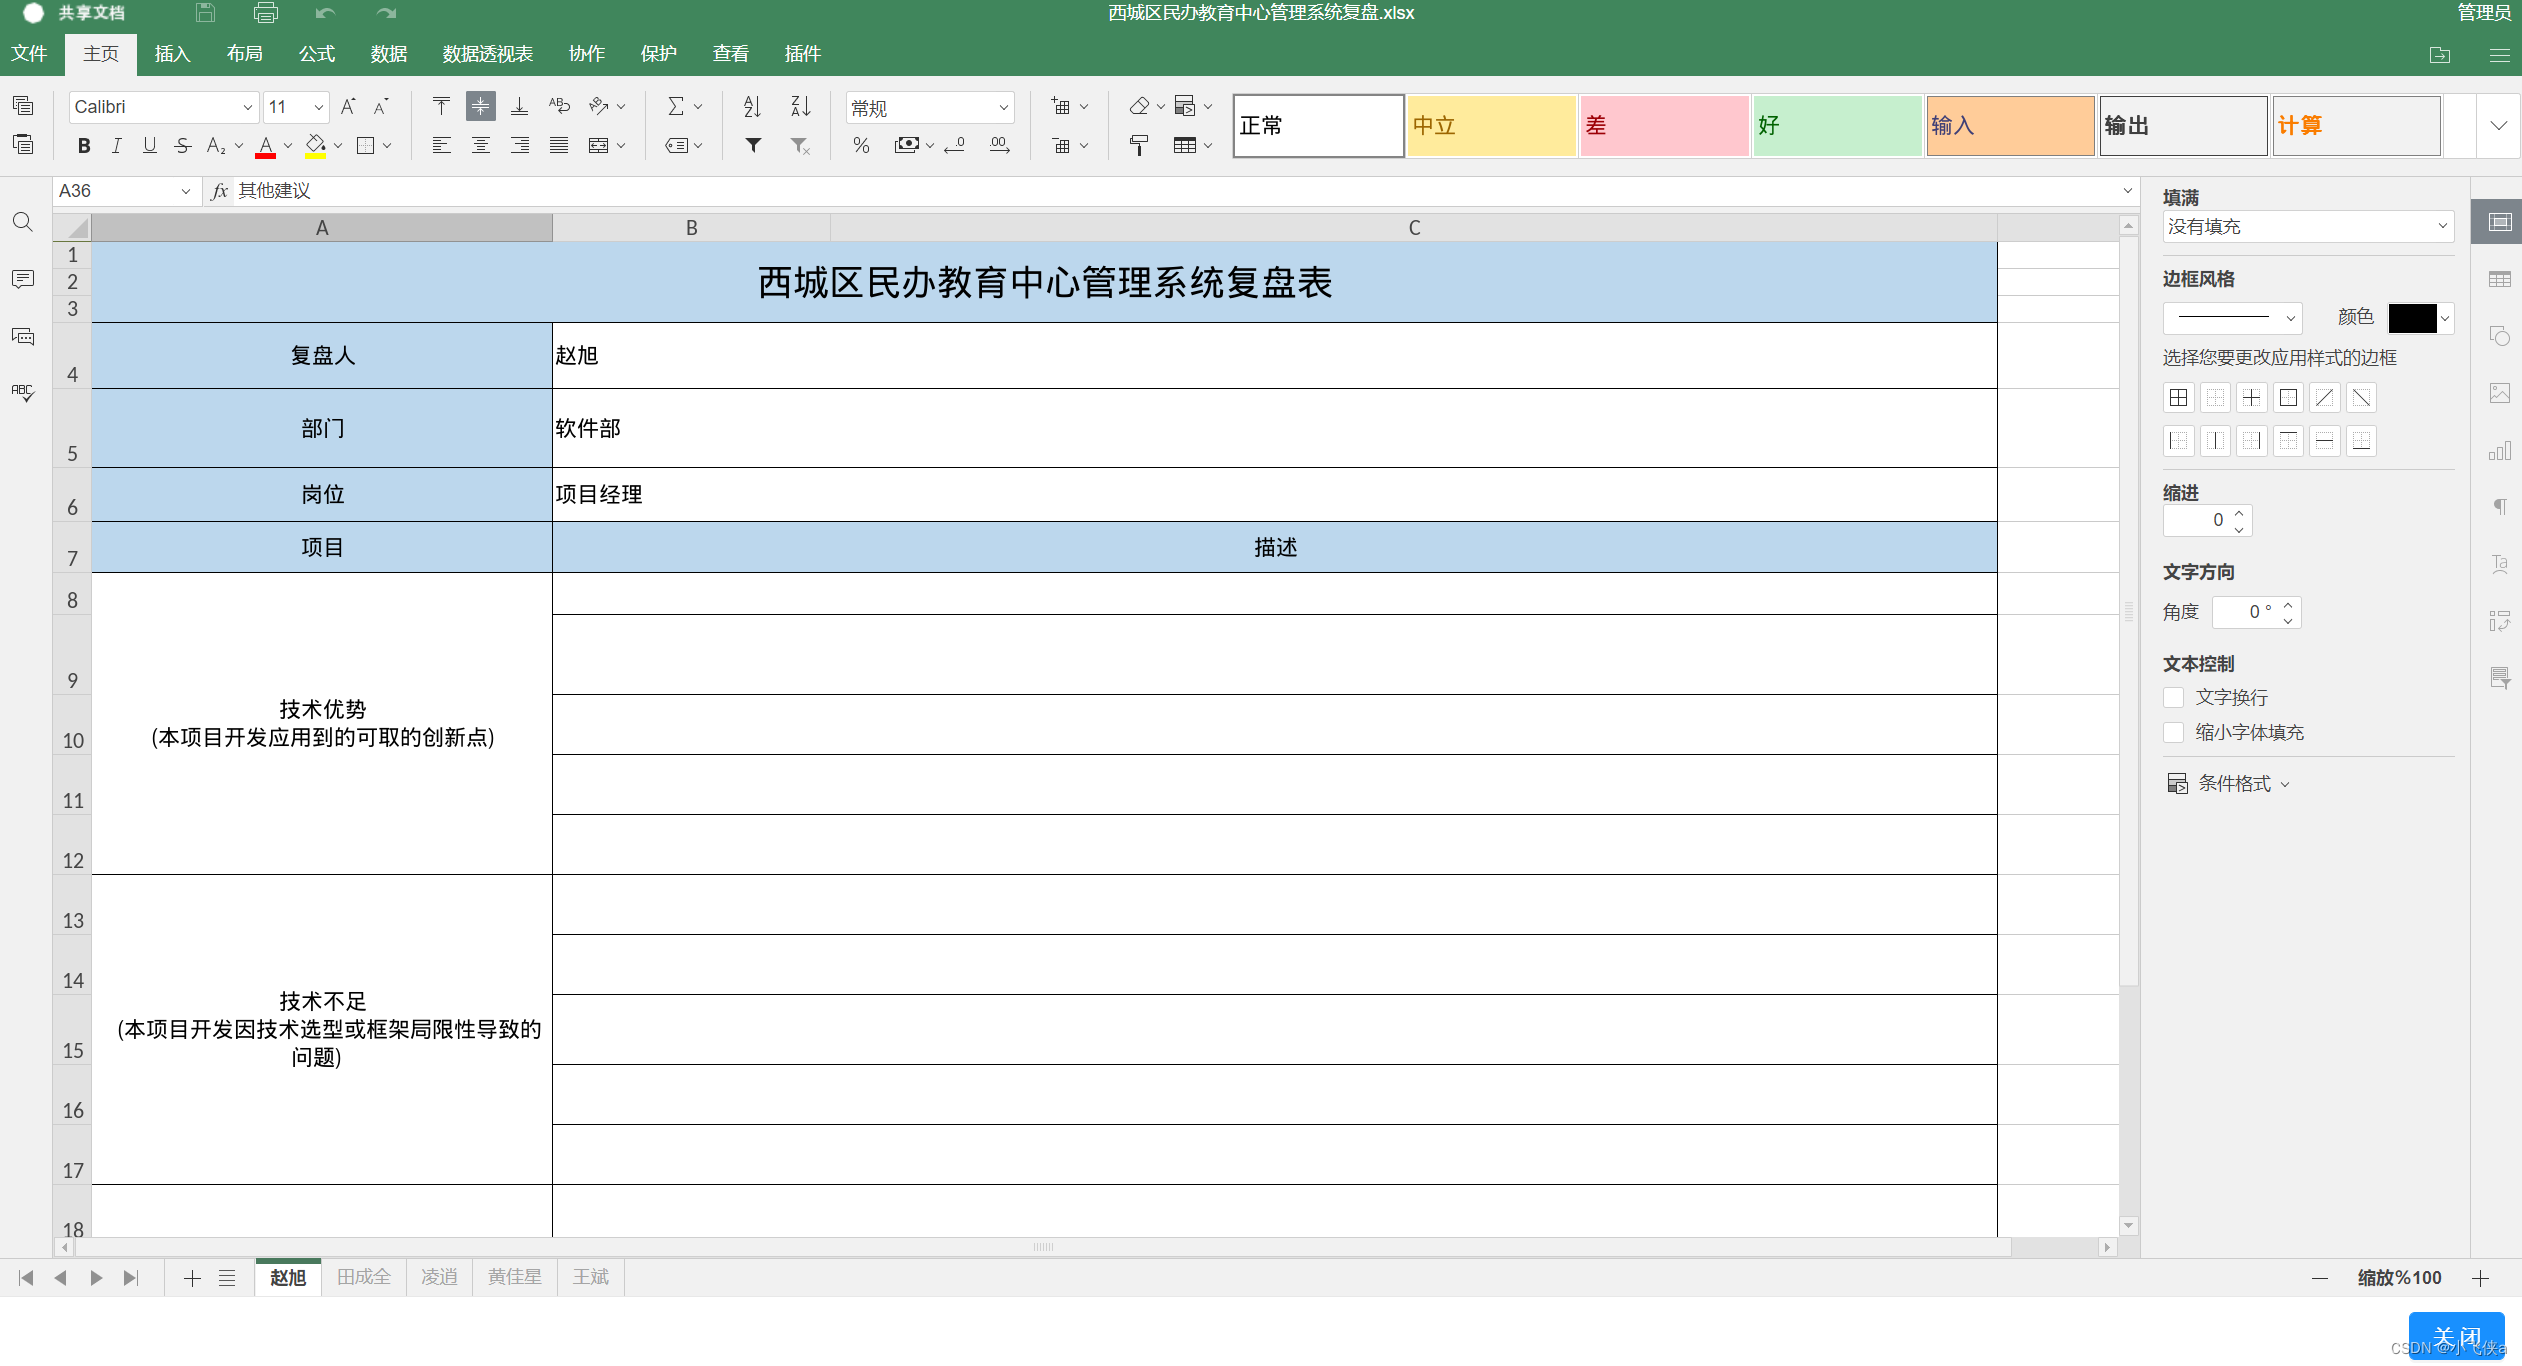2522x1366 pixels.
Task: Undo the last action
Action: (x=325, y=13)
